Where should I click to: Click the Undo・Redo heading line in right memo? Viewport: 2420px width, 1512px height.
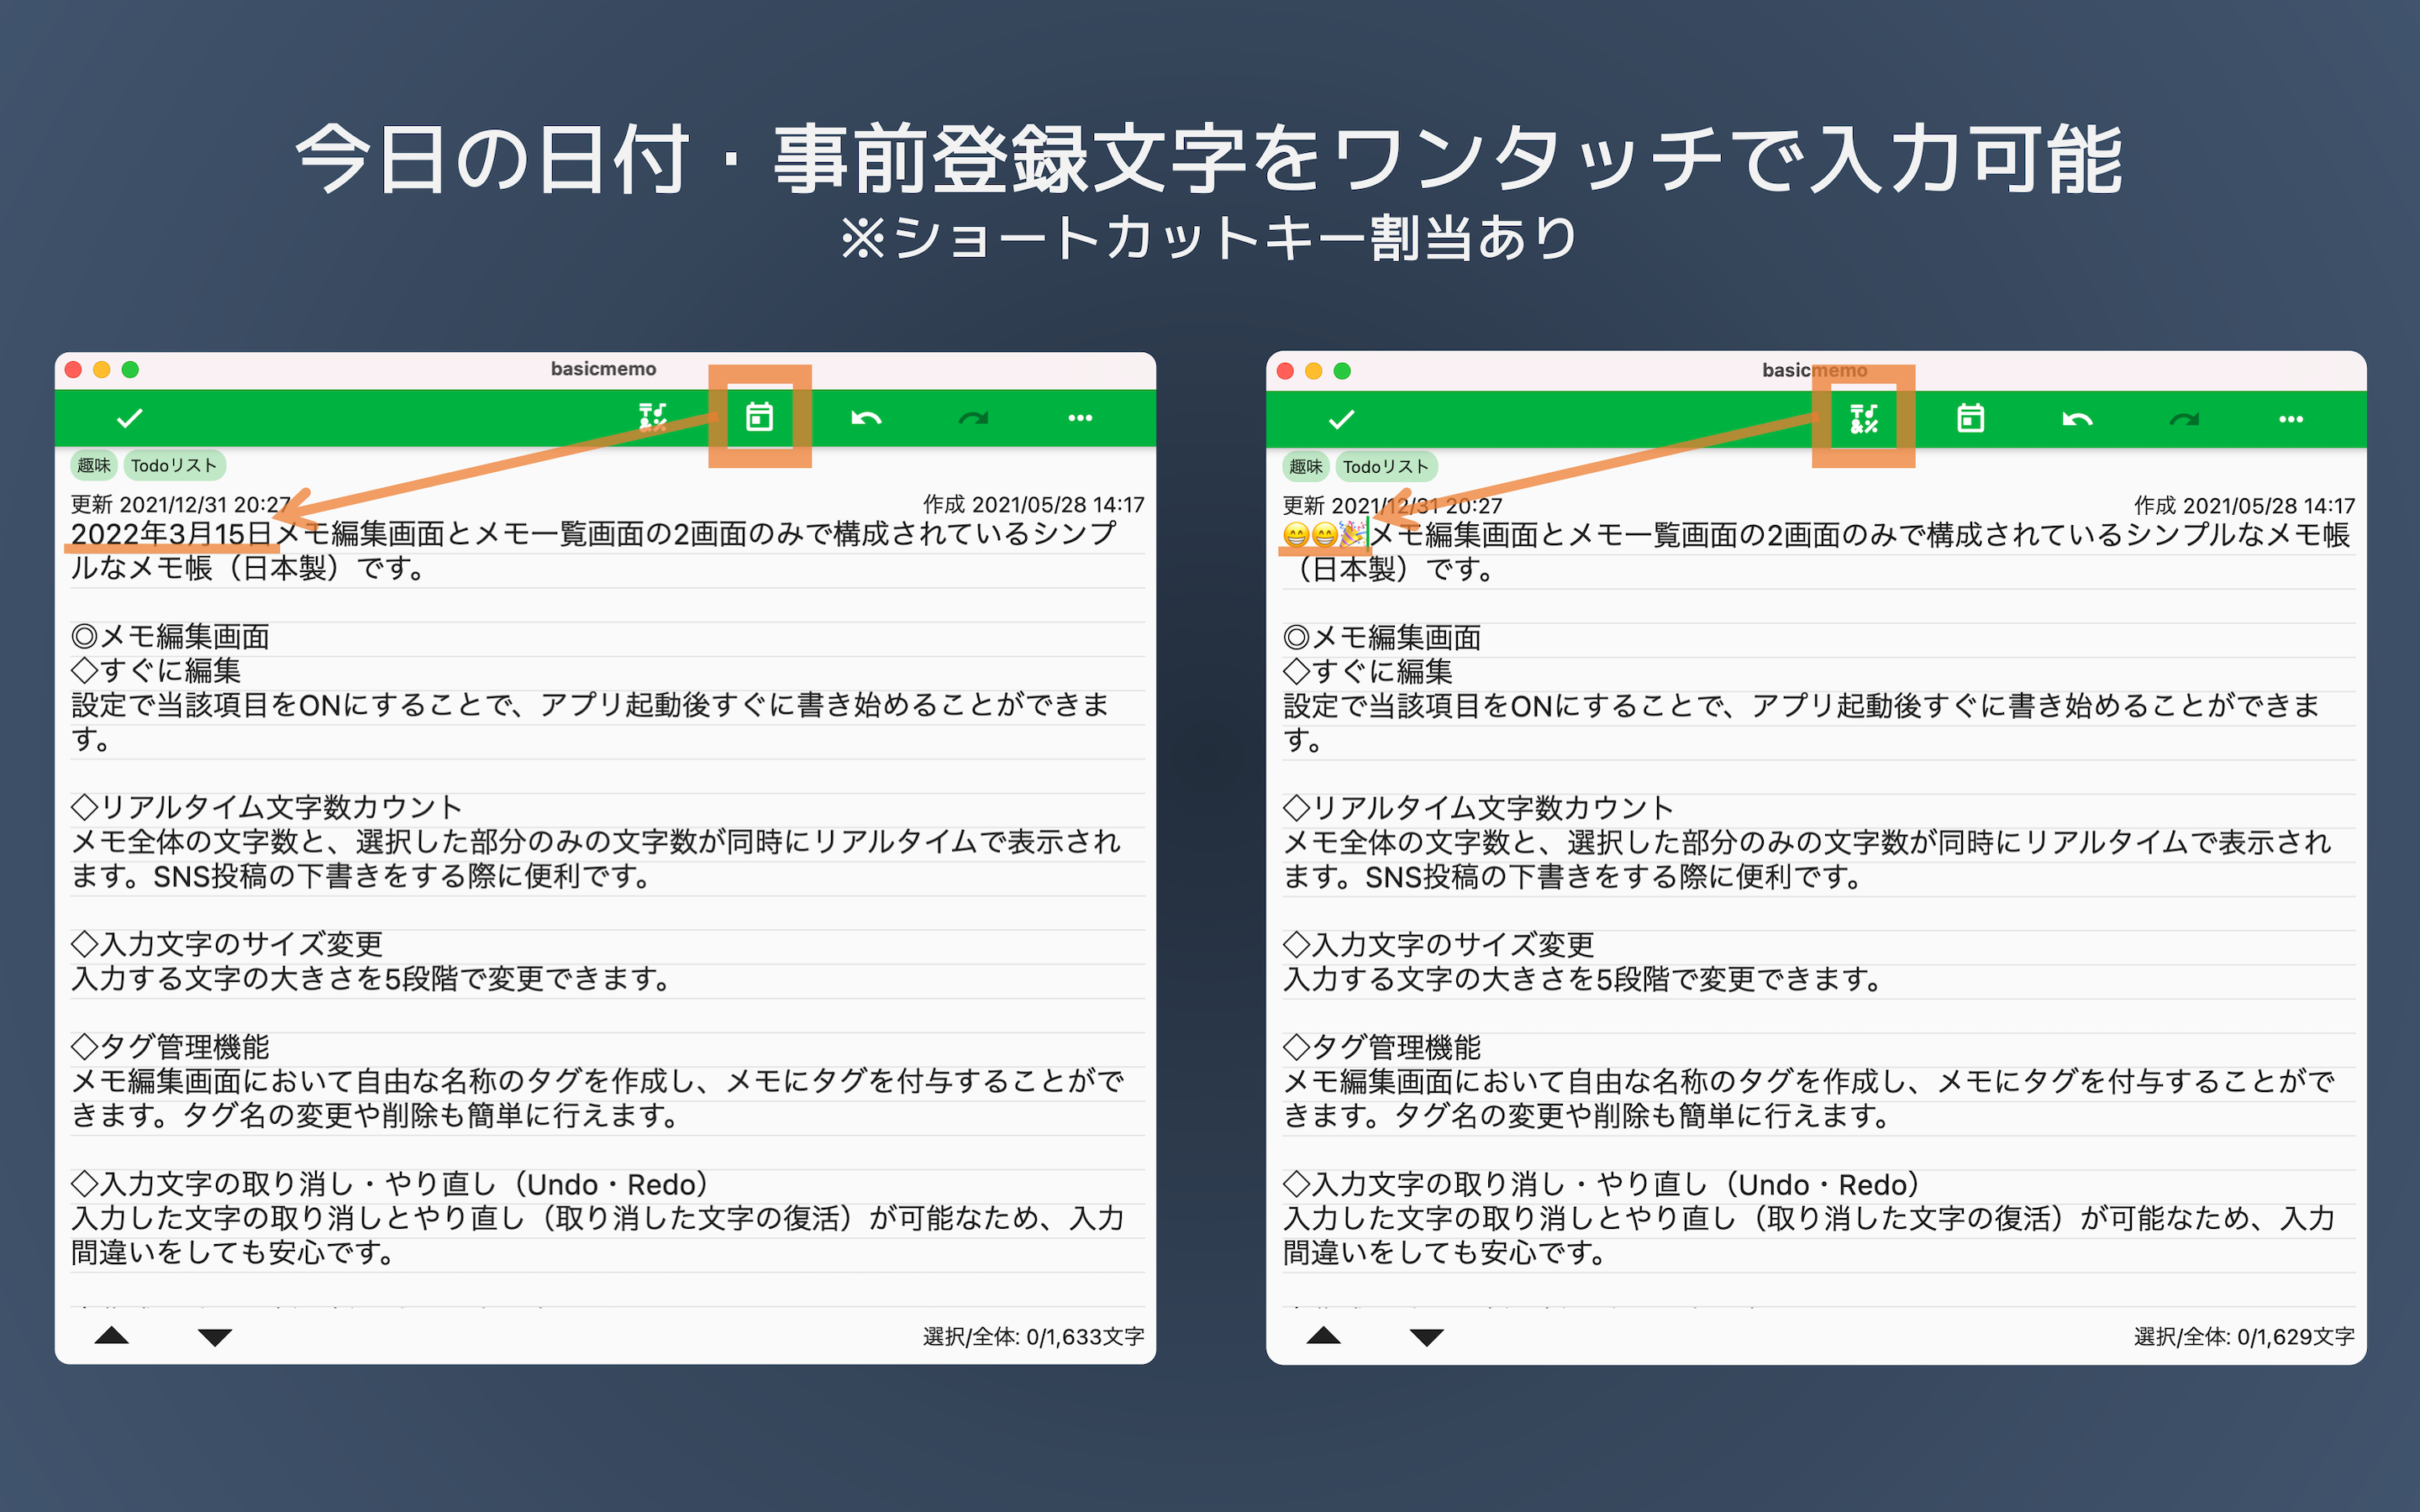pos(1602,1185)
